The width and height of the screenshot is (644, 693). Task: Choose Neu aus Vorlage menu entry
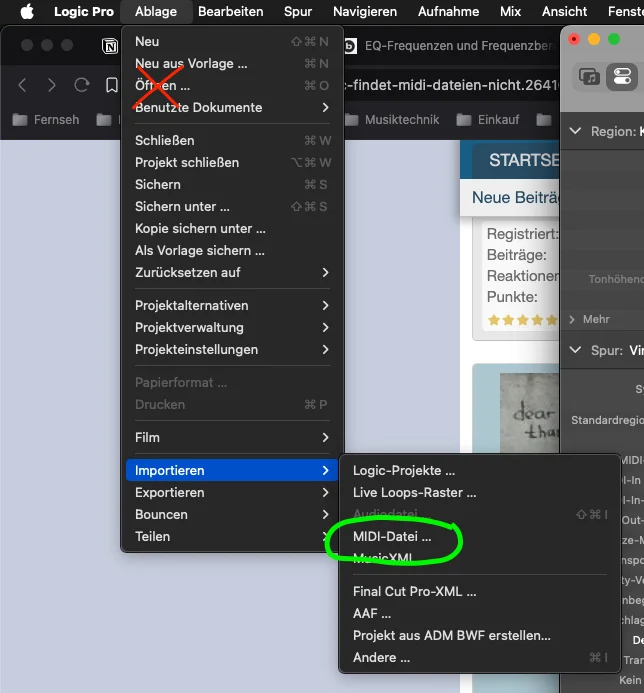(x=232, y=64)
